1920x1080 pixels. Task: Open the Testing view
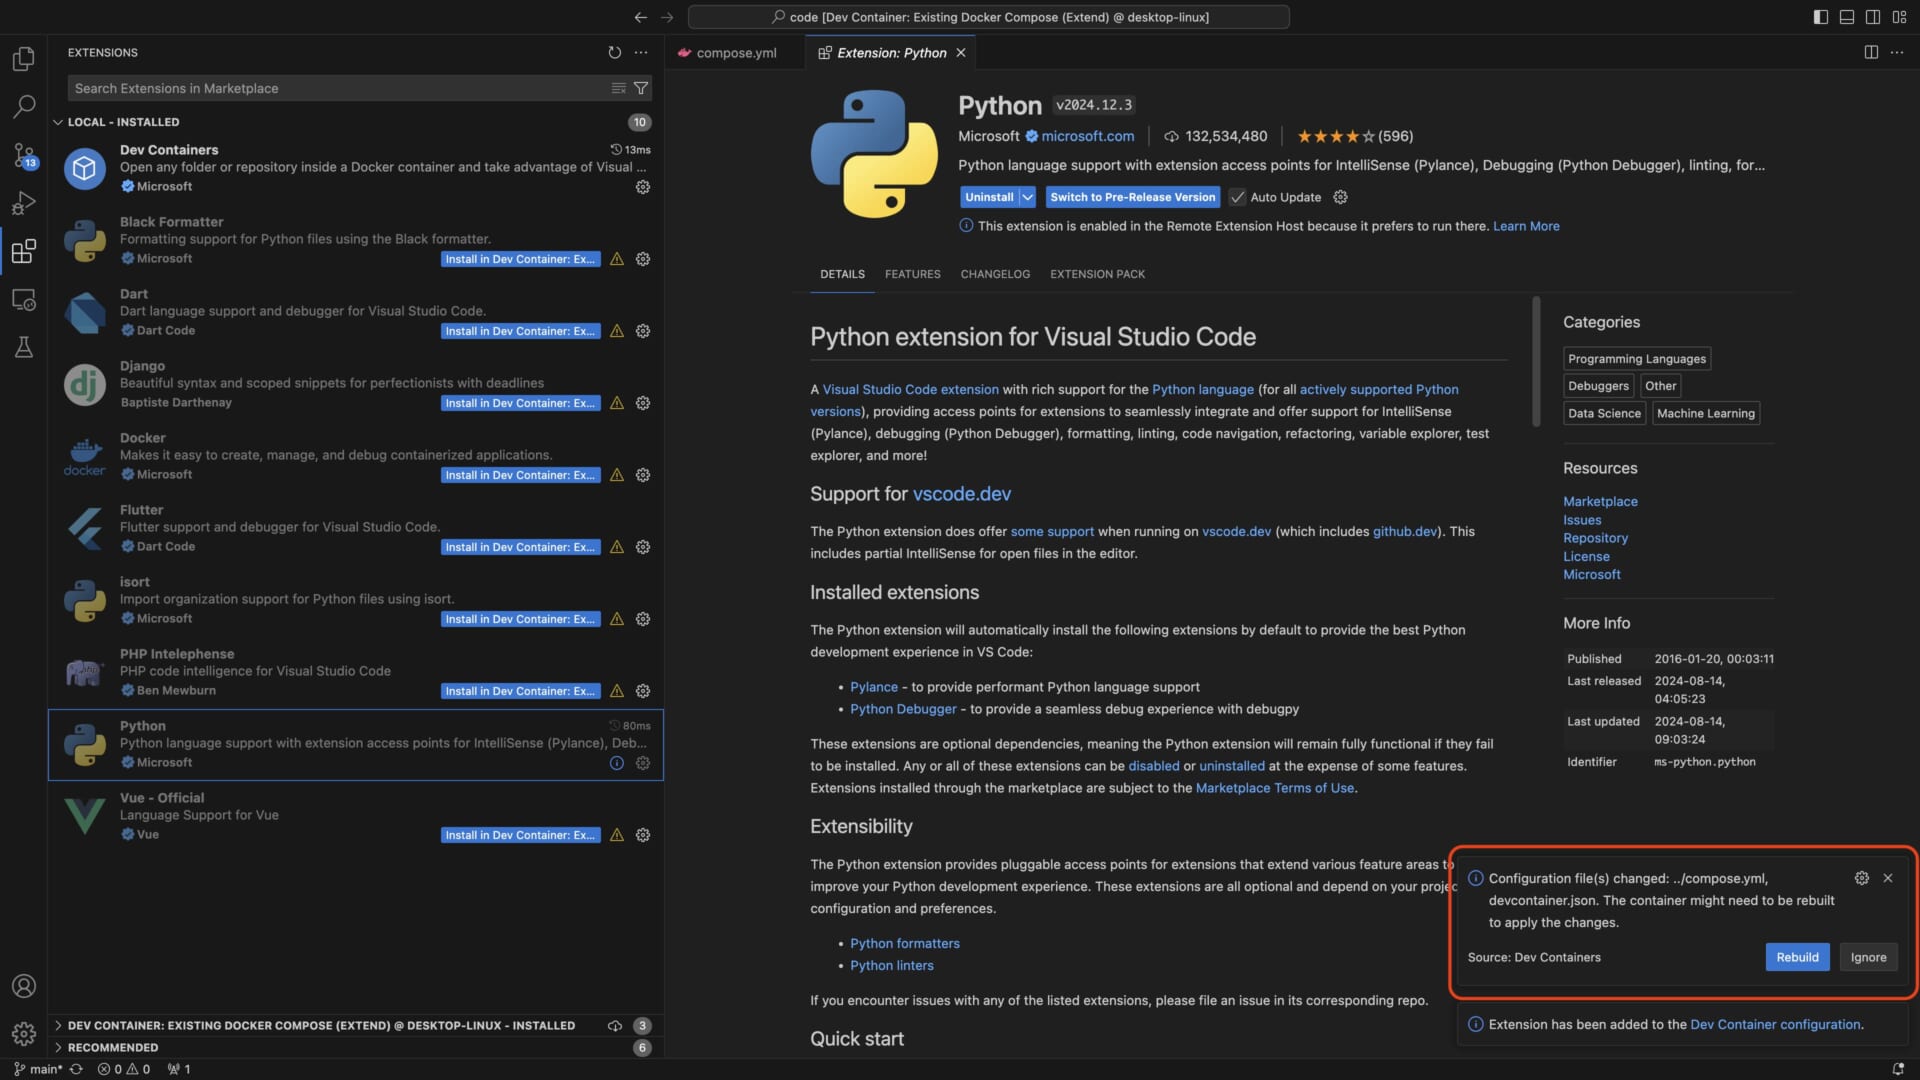click(x=23, y=347)
